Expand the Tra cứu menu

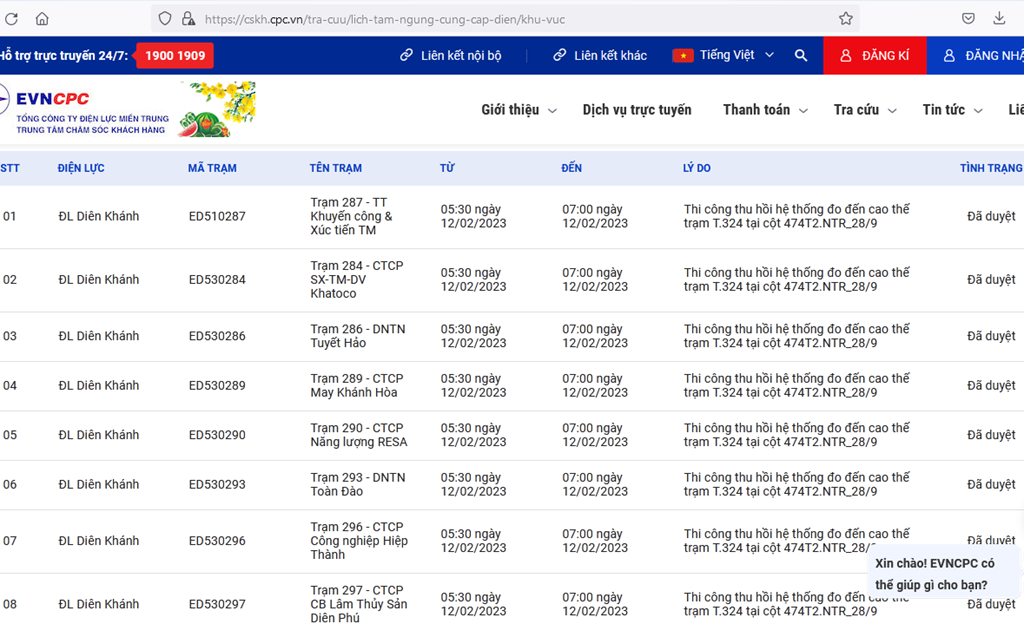[865, 110]
